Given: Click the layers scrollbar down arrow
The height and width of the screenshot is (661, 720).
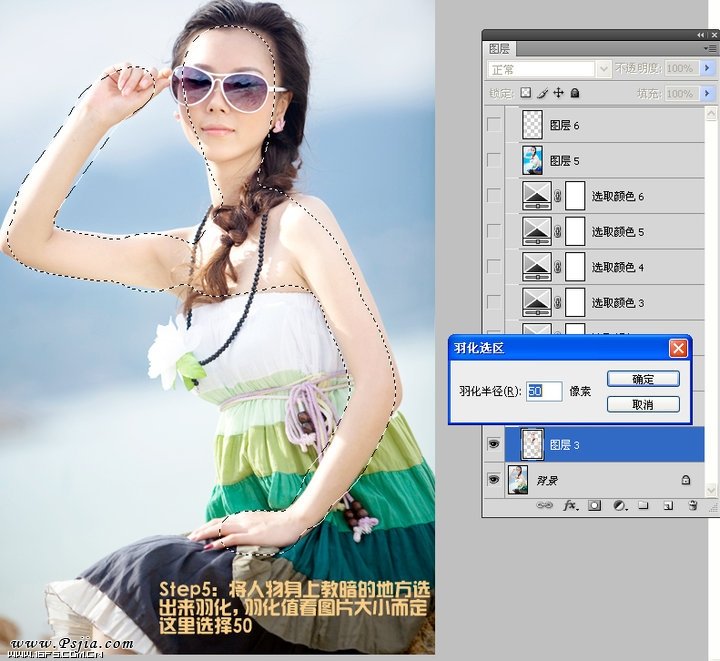Looking at the screenshot, I should [x=711, y=490].
